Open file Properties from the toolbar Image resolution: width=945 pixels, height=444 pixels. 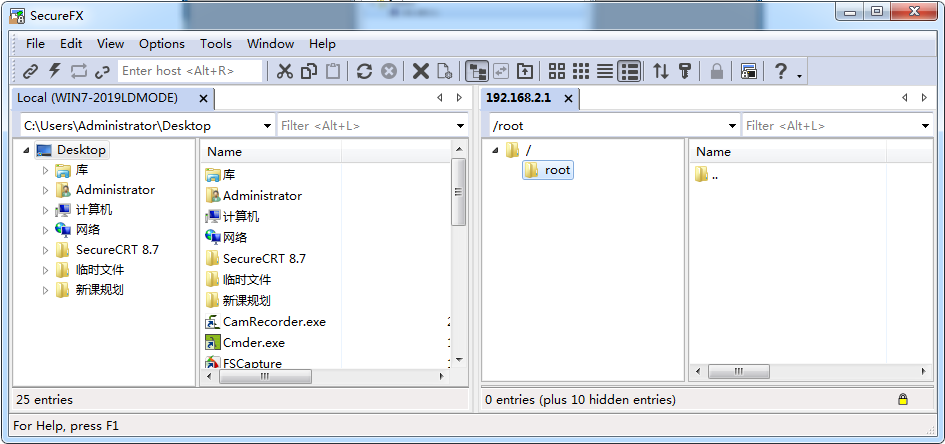click(x=445, y=71)
